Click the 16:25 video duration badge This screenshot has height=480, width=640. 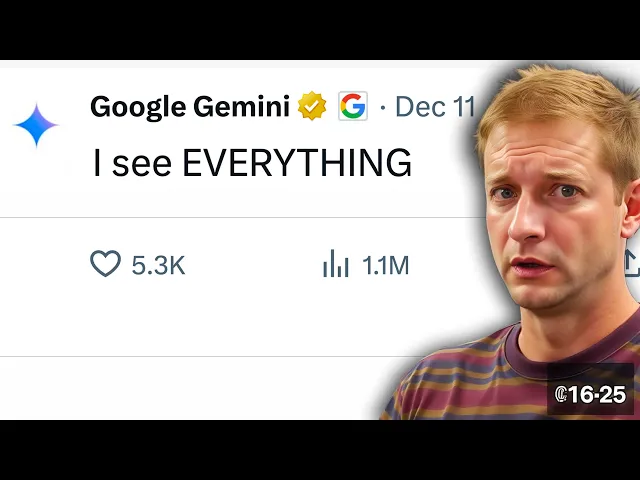pos(590,394)
